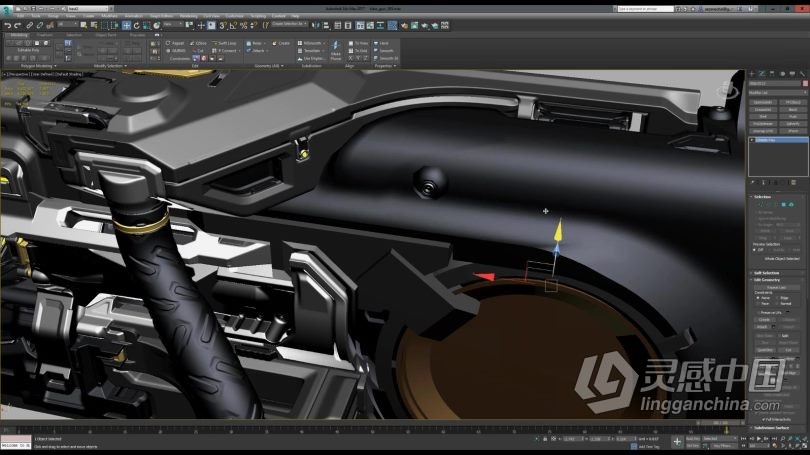This screenshot has width=810, height=455.
Task: Select the Preview Selection Off radio button
Action: [x=755, y=250]
